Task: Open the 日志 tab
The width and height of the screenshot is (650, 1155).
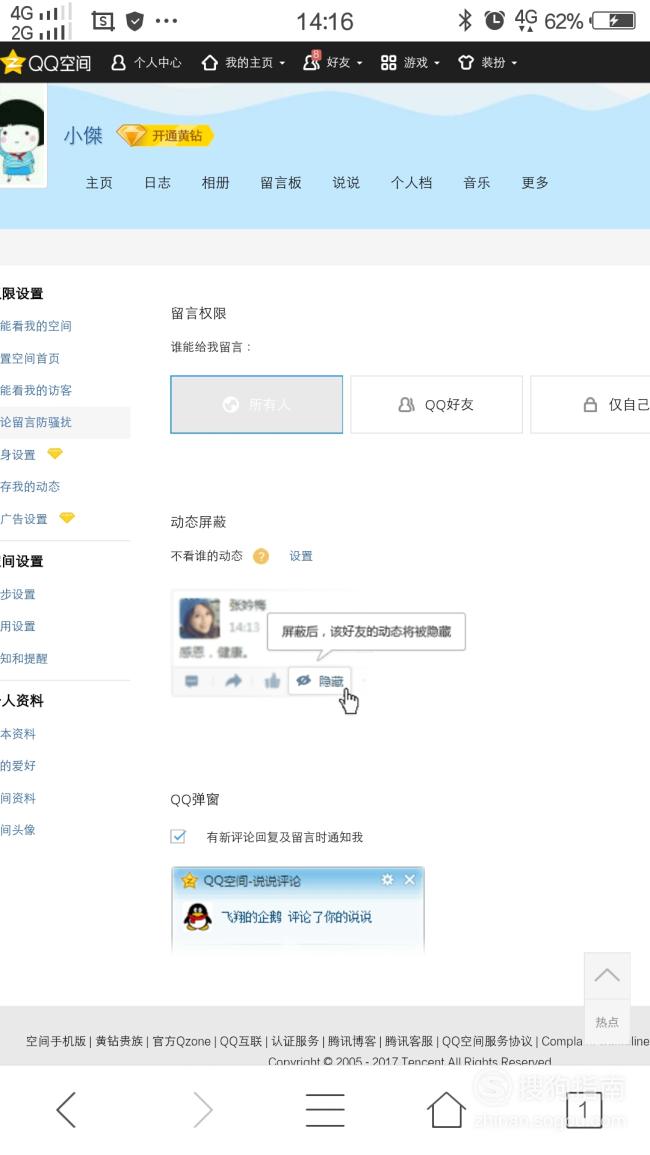Action: (x=157, y=183)
